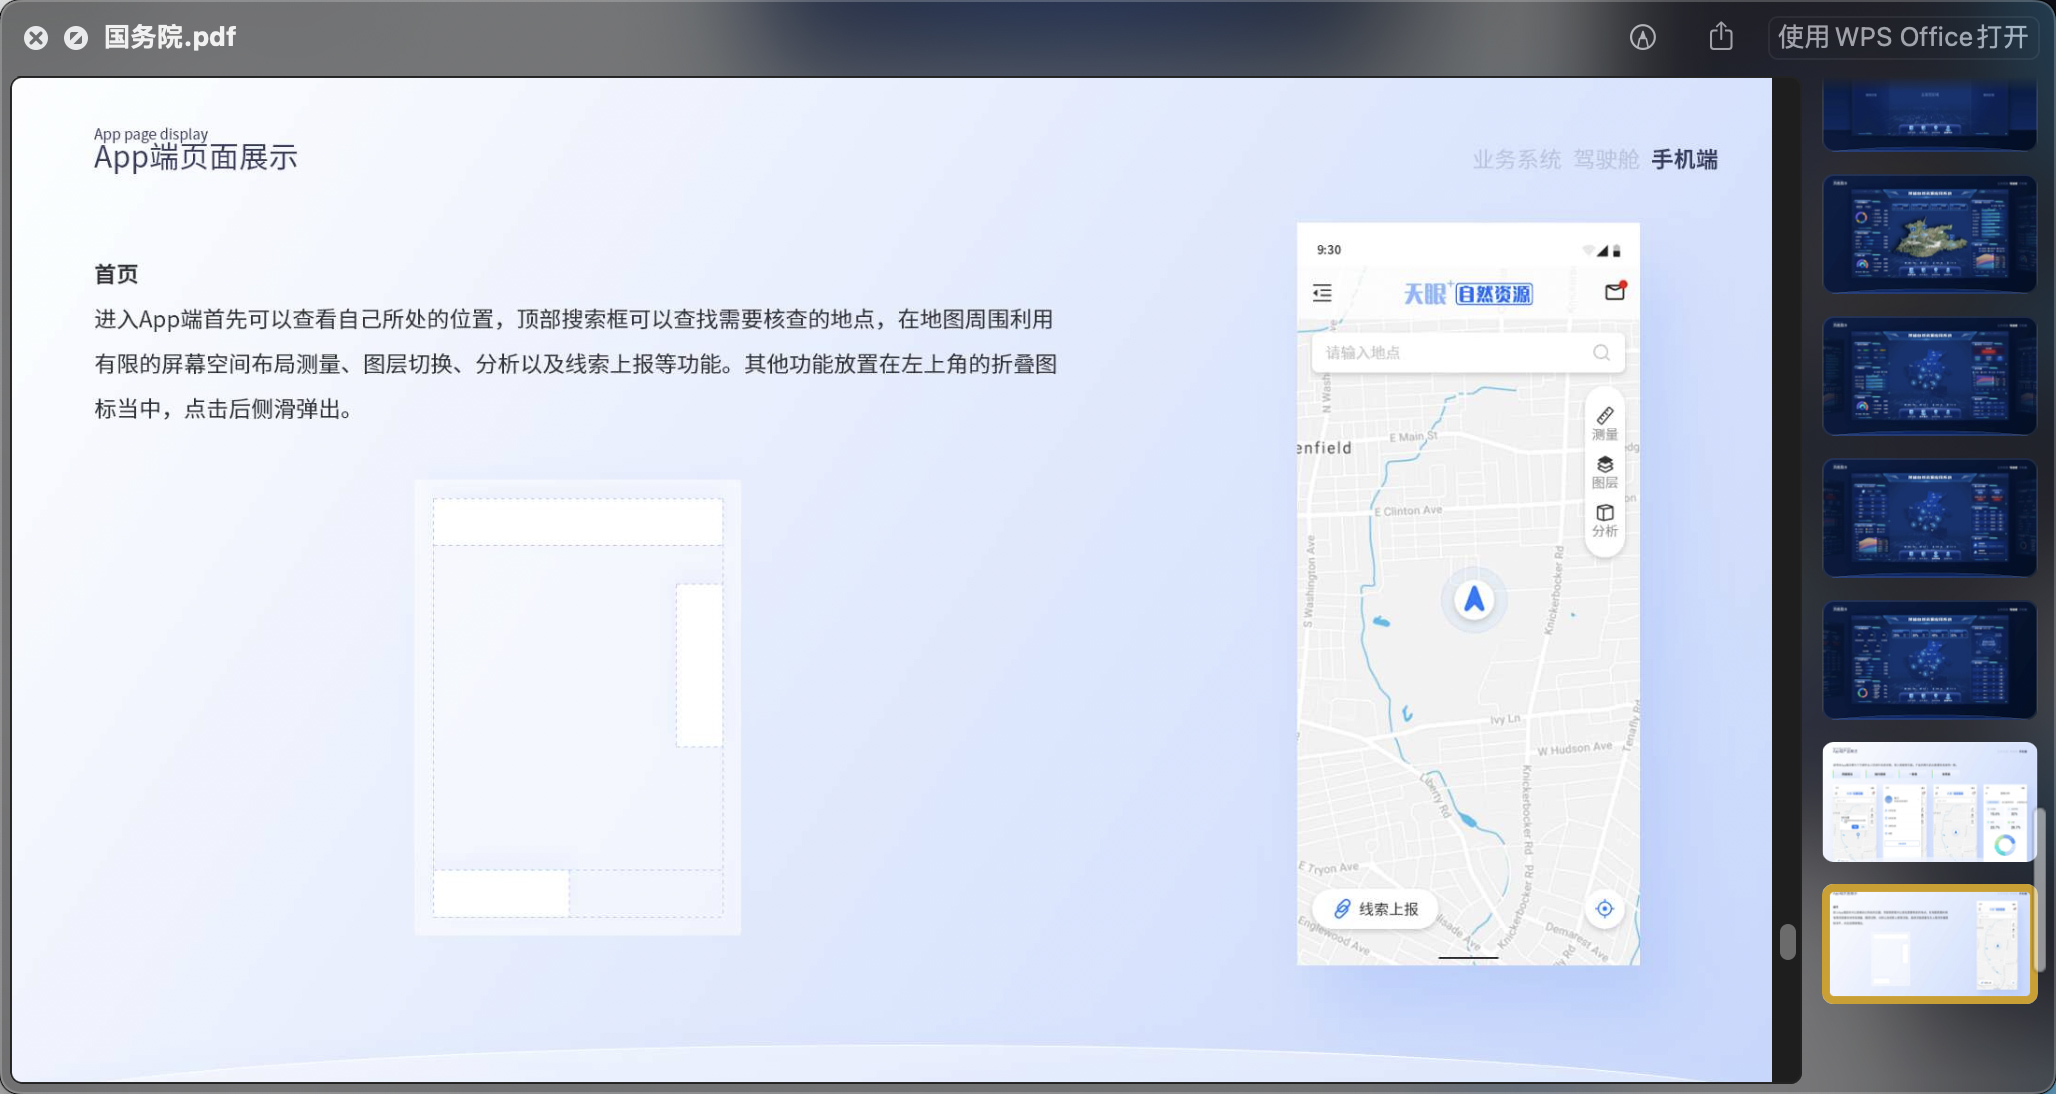
Task: Click the App端页面展示 title
Action: pyautogui.click(x=196, y=158)
